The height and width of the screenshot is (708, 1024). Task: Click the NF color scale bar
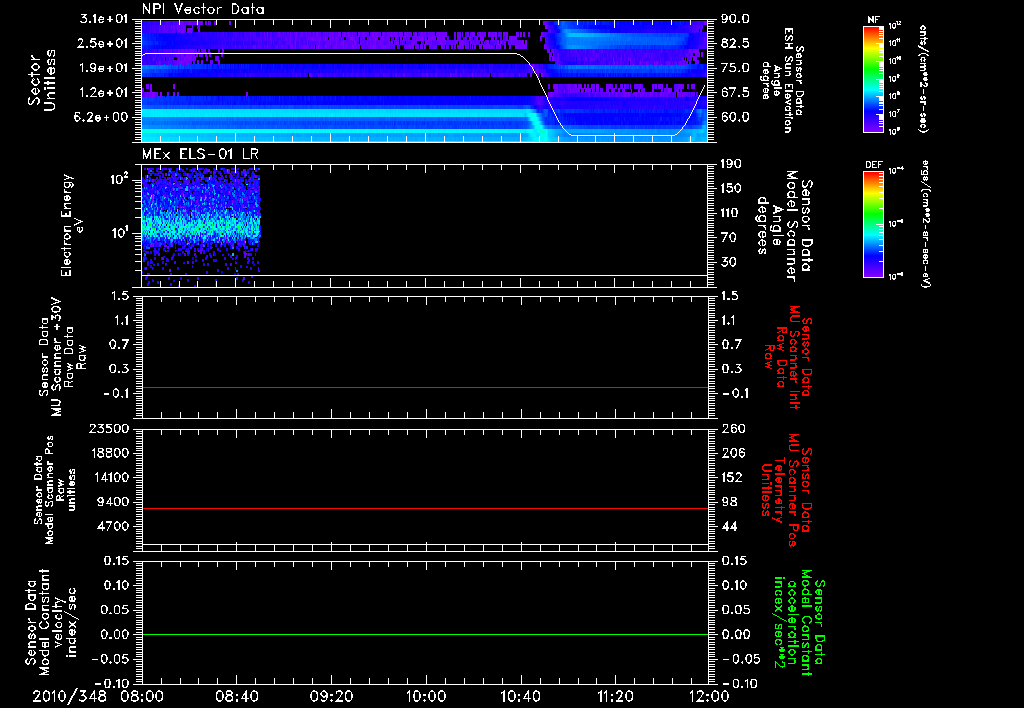click(872, 79)
